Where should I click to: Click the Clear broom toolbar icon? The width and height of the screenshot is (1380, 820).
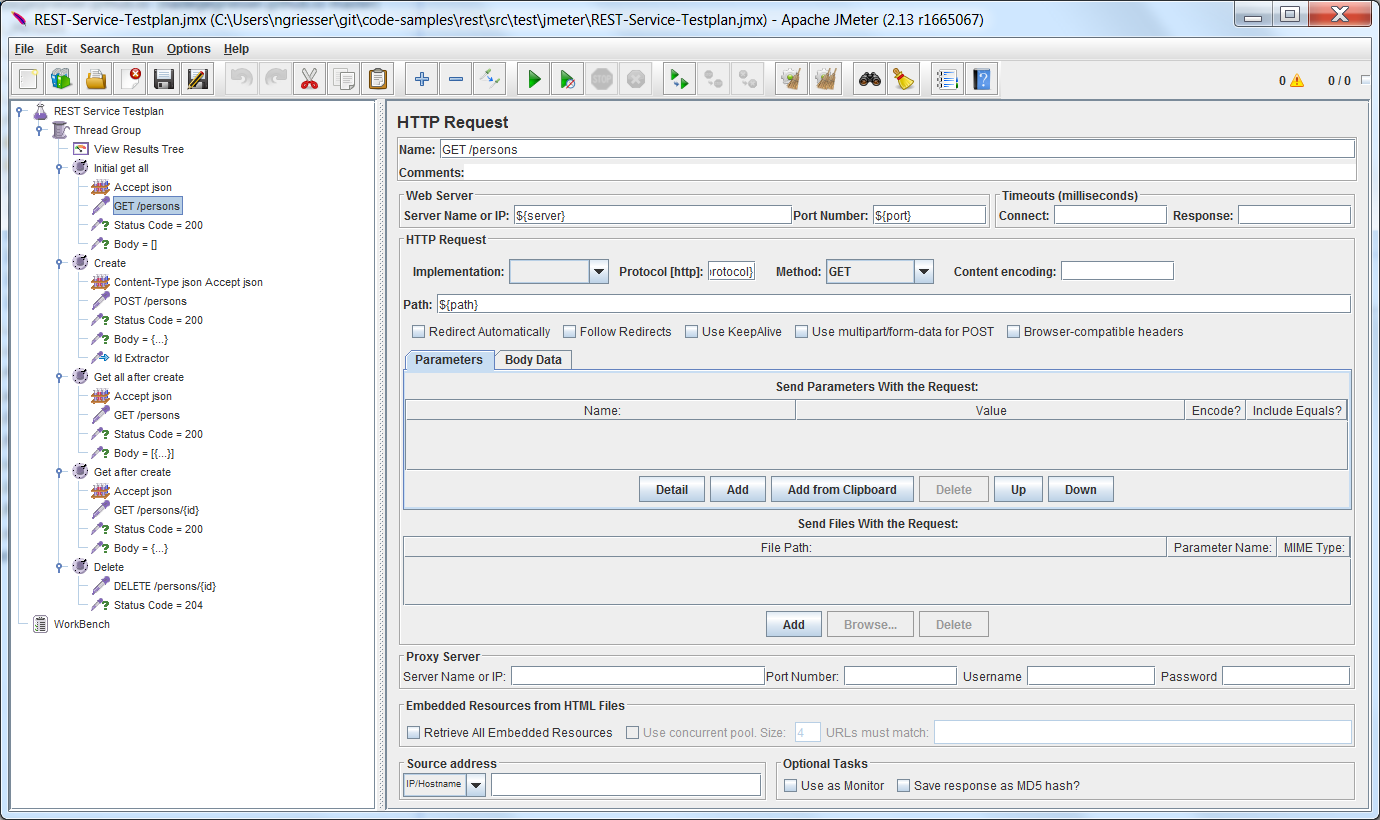click(791, 79)
